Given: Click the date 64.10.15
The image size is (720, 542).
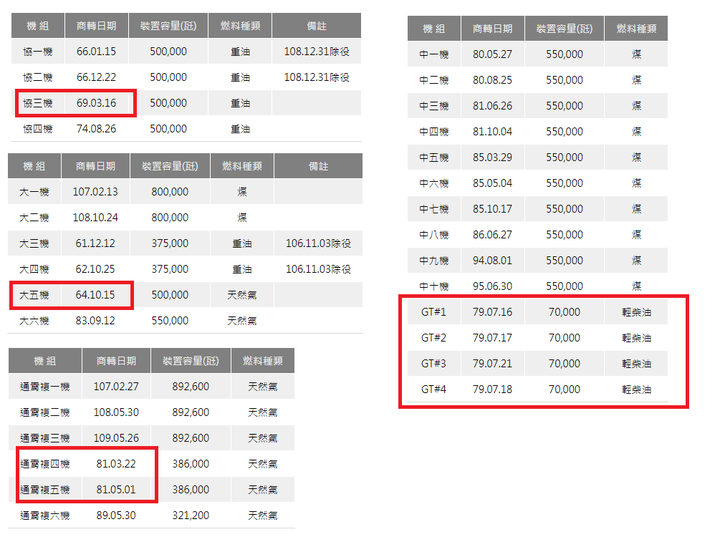Looking at the screenshot, I should pyautogui.click(x=95, y=294).
